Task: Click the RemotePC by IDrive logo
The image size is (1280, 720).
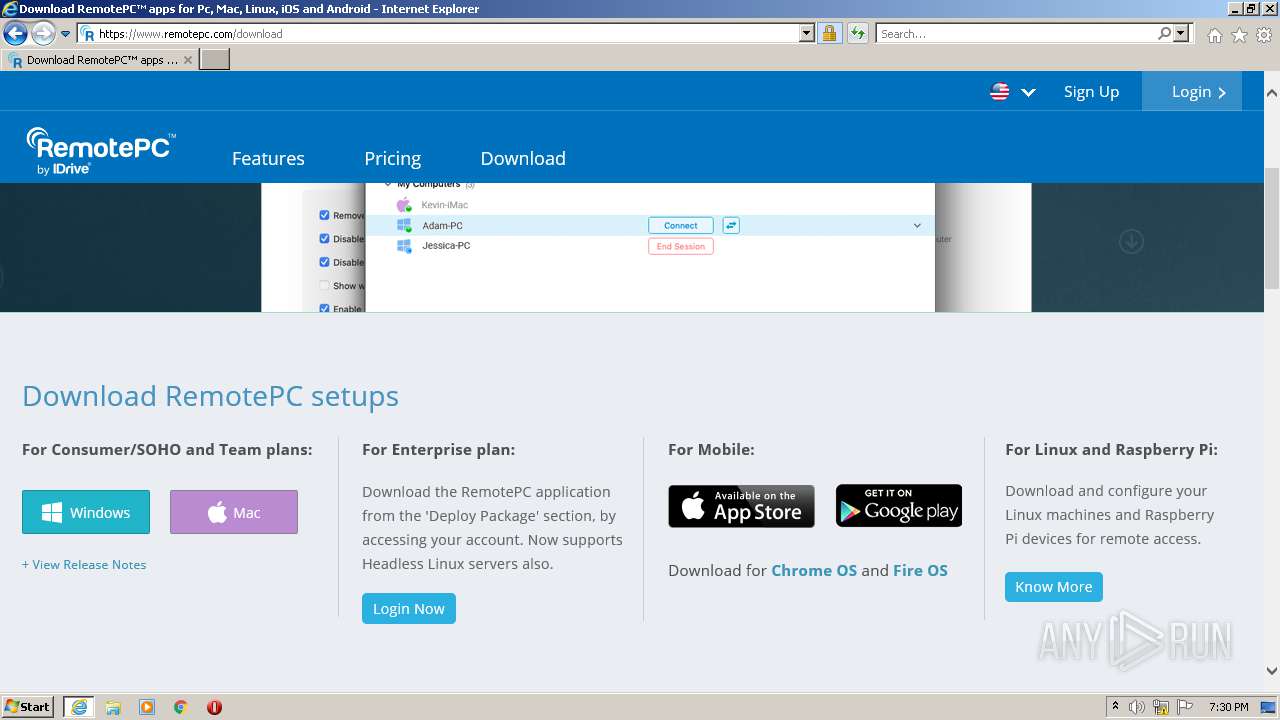Action: (x=101, y=152)
